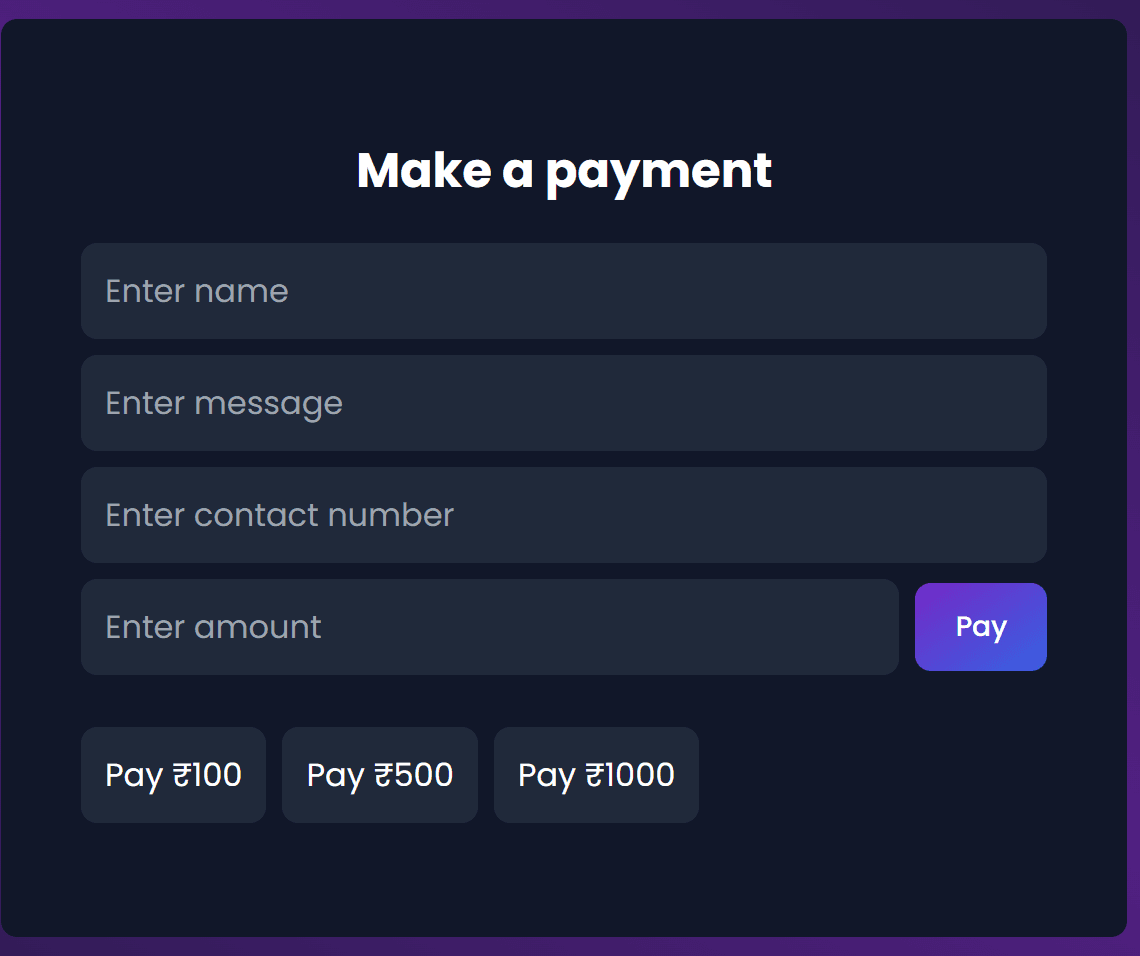1140x956 pixels.
Task: Tap the rupee symbol on Pay ₹100
Action: click(182, 774)
